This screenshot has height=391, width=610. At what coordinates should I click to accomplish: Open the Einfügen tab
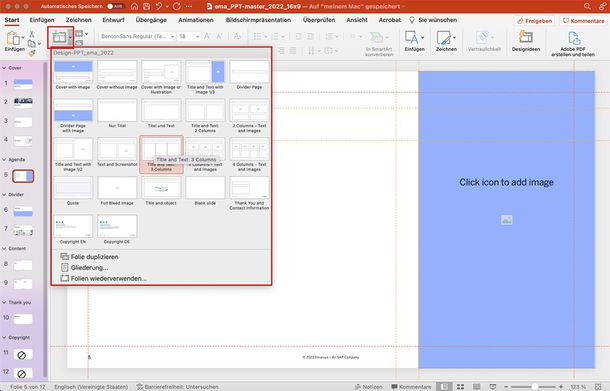click(x=42, y=20)
